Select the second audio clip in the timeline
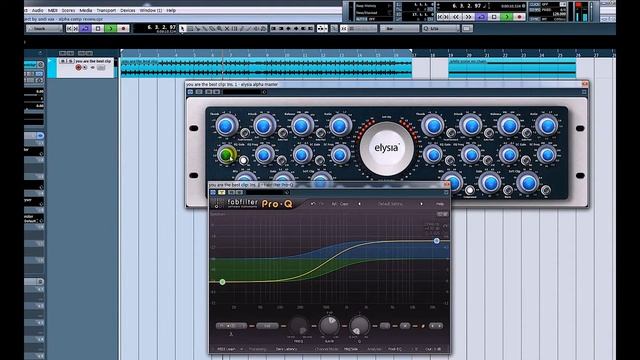Screen dimensions: 640x360 pyautogui.click(x=512, y=68)
